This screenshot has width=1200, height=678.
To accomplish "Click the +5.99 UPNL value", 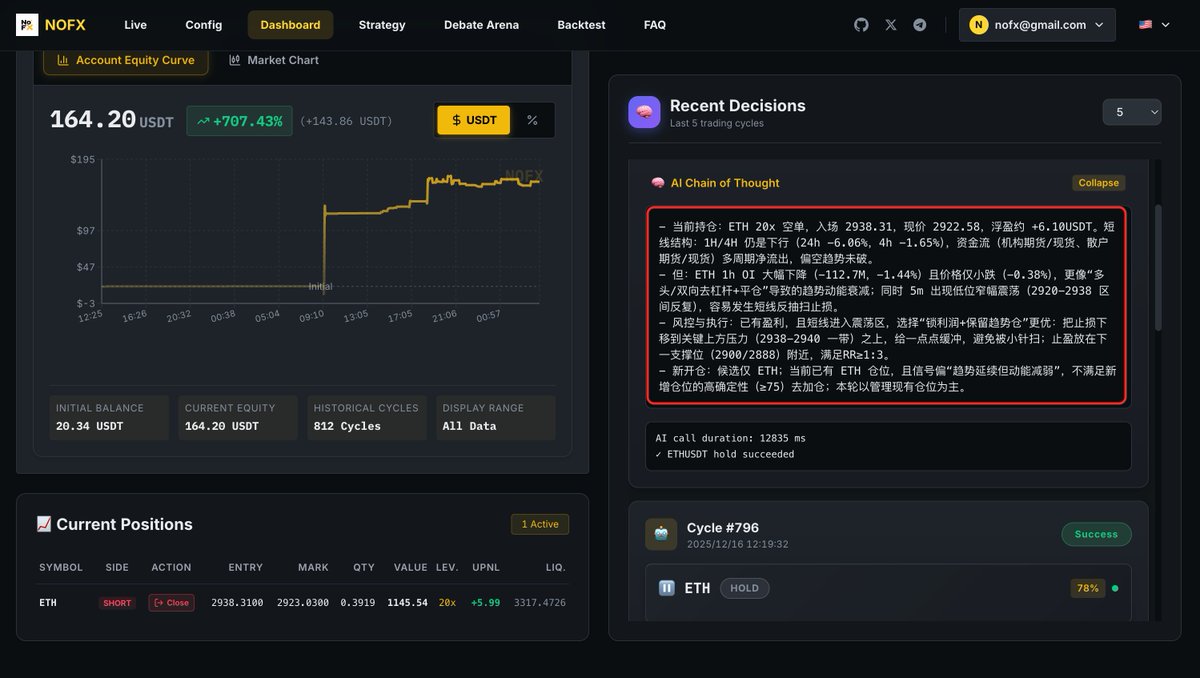I will [485, 603].
